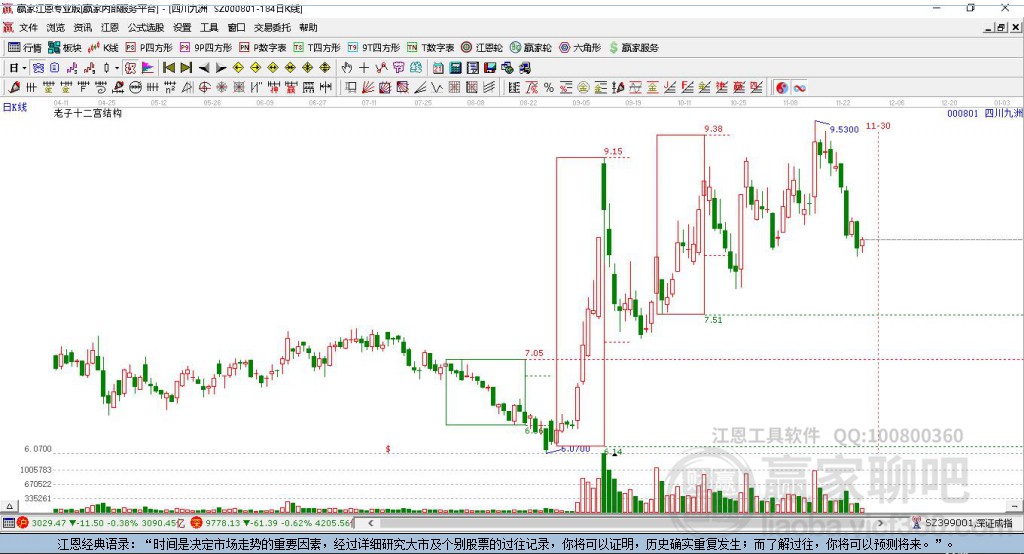Click the SZ399001 深证成指 status item
Image resolution: width=1024 pixels, height=554 pixels.
click(963, 523)
